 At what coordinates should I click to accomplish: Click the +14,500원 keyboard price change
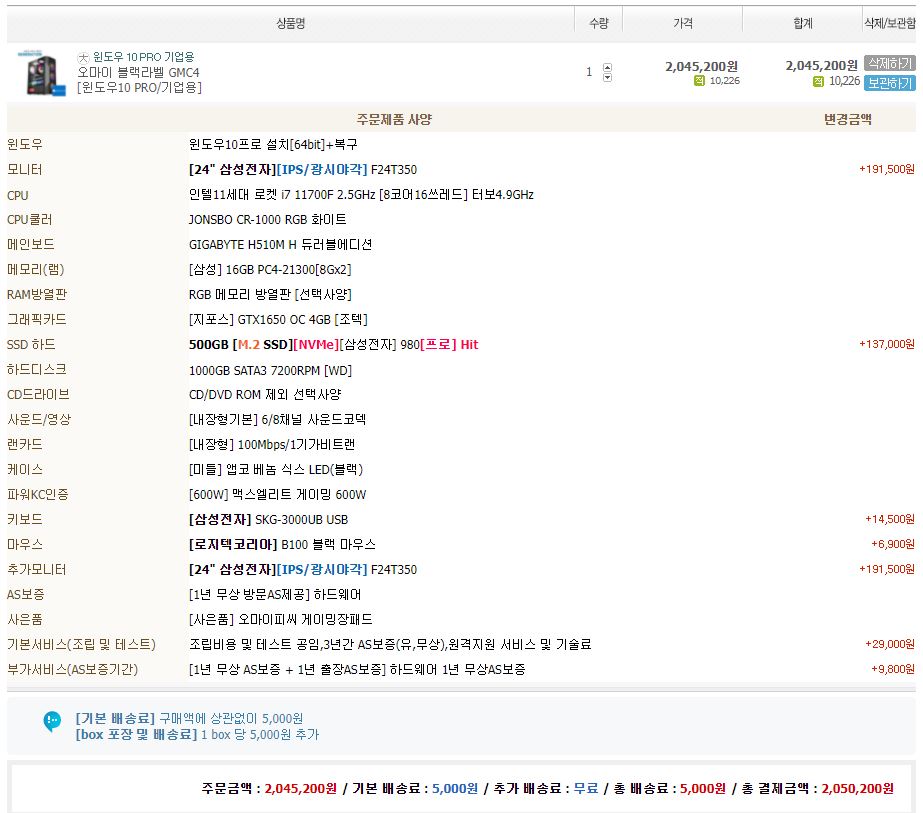pyautogui.click(x=890, y=519)
